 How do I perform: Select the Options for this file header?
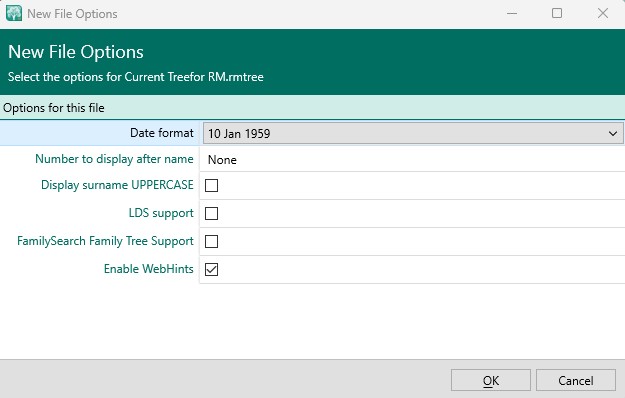[x=312, y=108]
